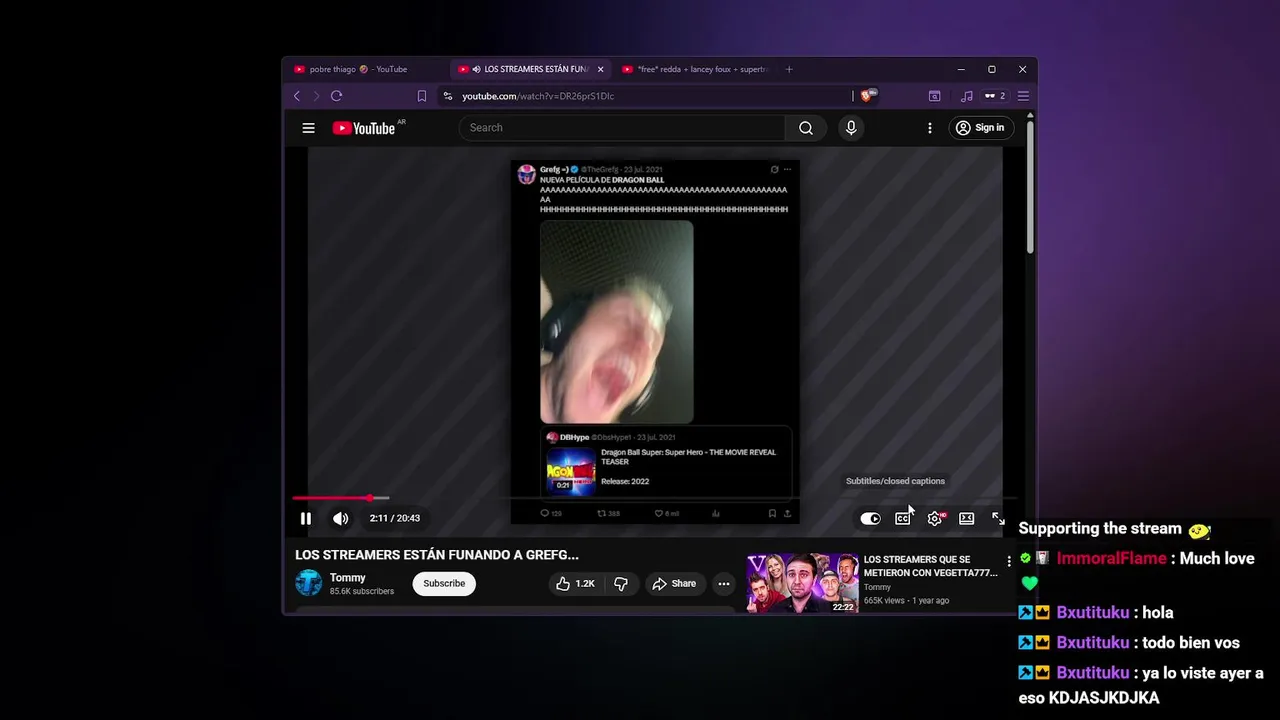This screenshot has height=720, width=1280.
Task: Go forward in the browser
Action: coord(316,96)
